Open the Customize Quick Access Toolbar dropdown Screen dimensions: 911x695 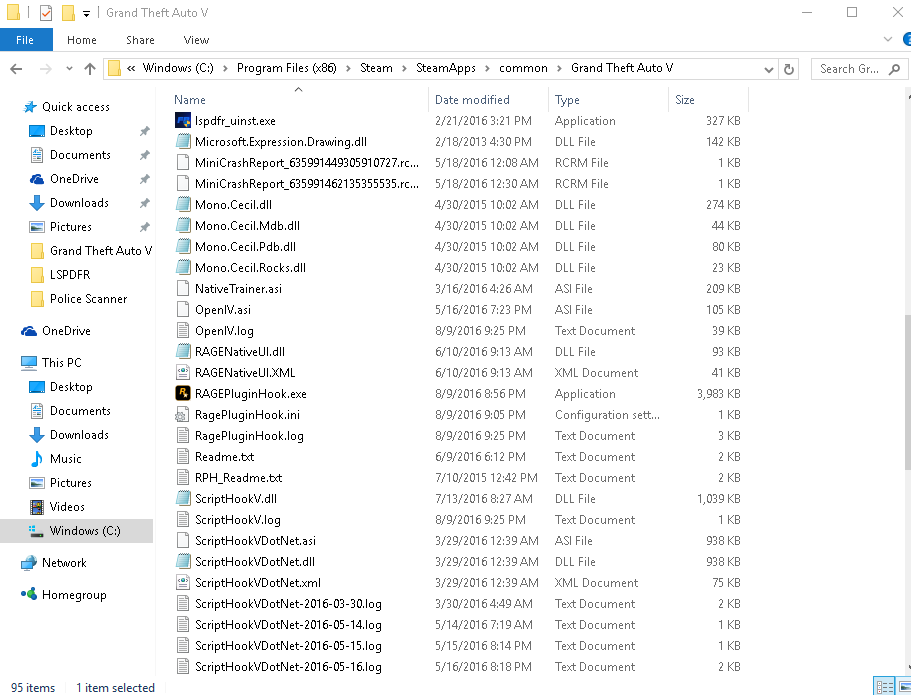[86, 13]
